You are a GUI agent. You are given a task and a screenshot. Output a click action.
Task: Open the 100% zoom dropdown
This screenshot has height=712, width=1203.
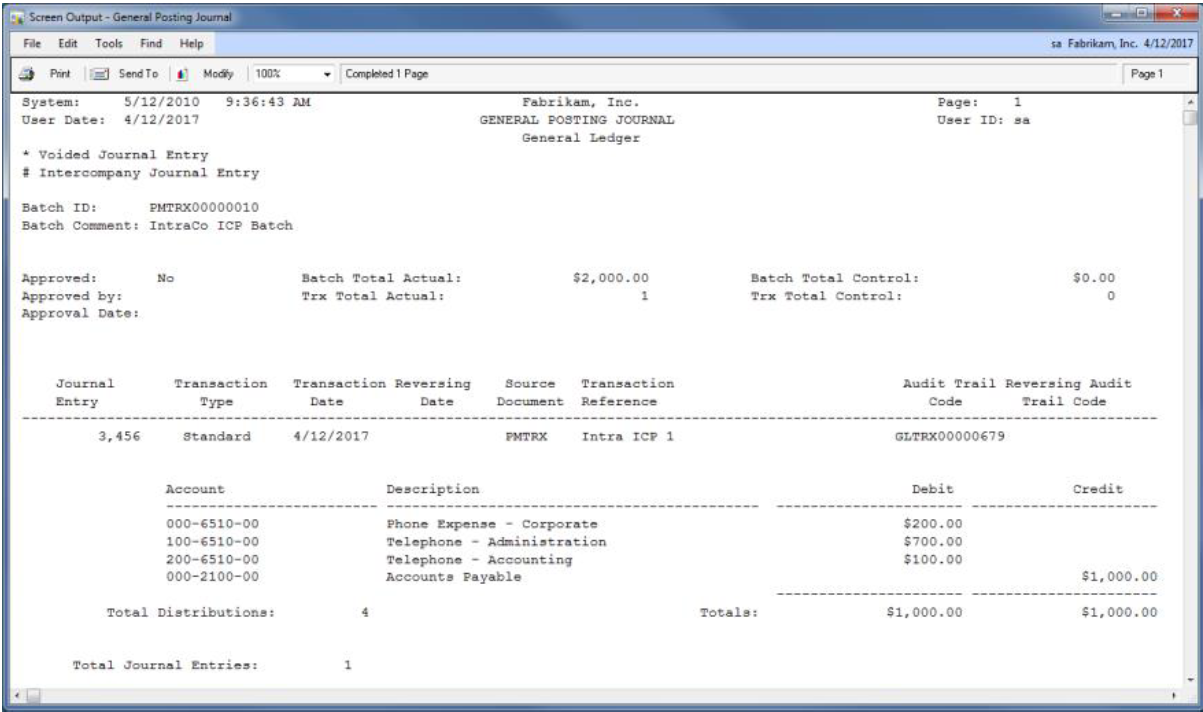click(x=329, y=73)
